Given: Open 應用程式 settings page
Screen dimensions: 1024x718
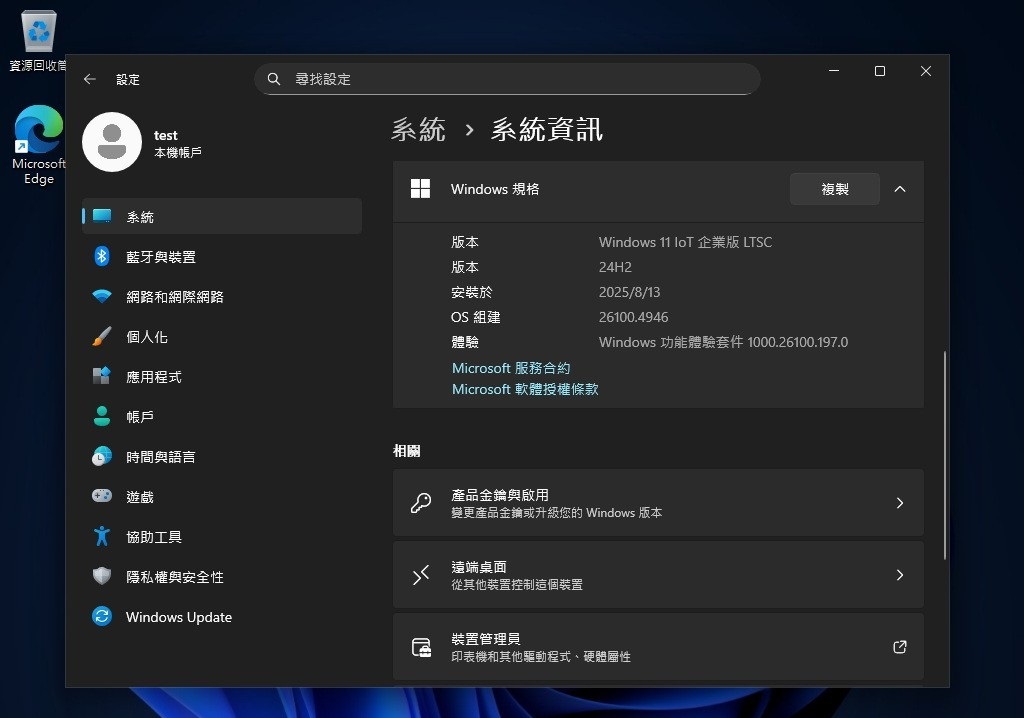Looking at the screenshot, I should (222, 376).
